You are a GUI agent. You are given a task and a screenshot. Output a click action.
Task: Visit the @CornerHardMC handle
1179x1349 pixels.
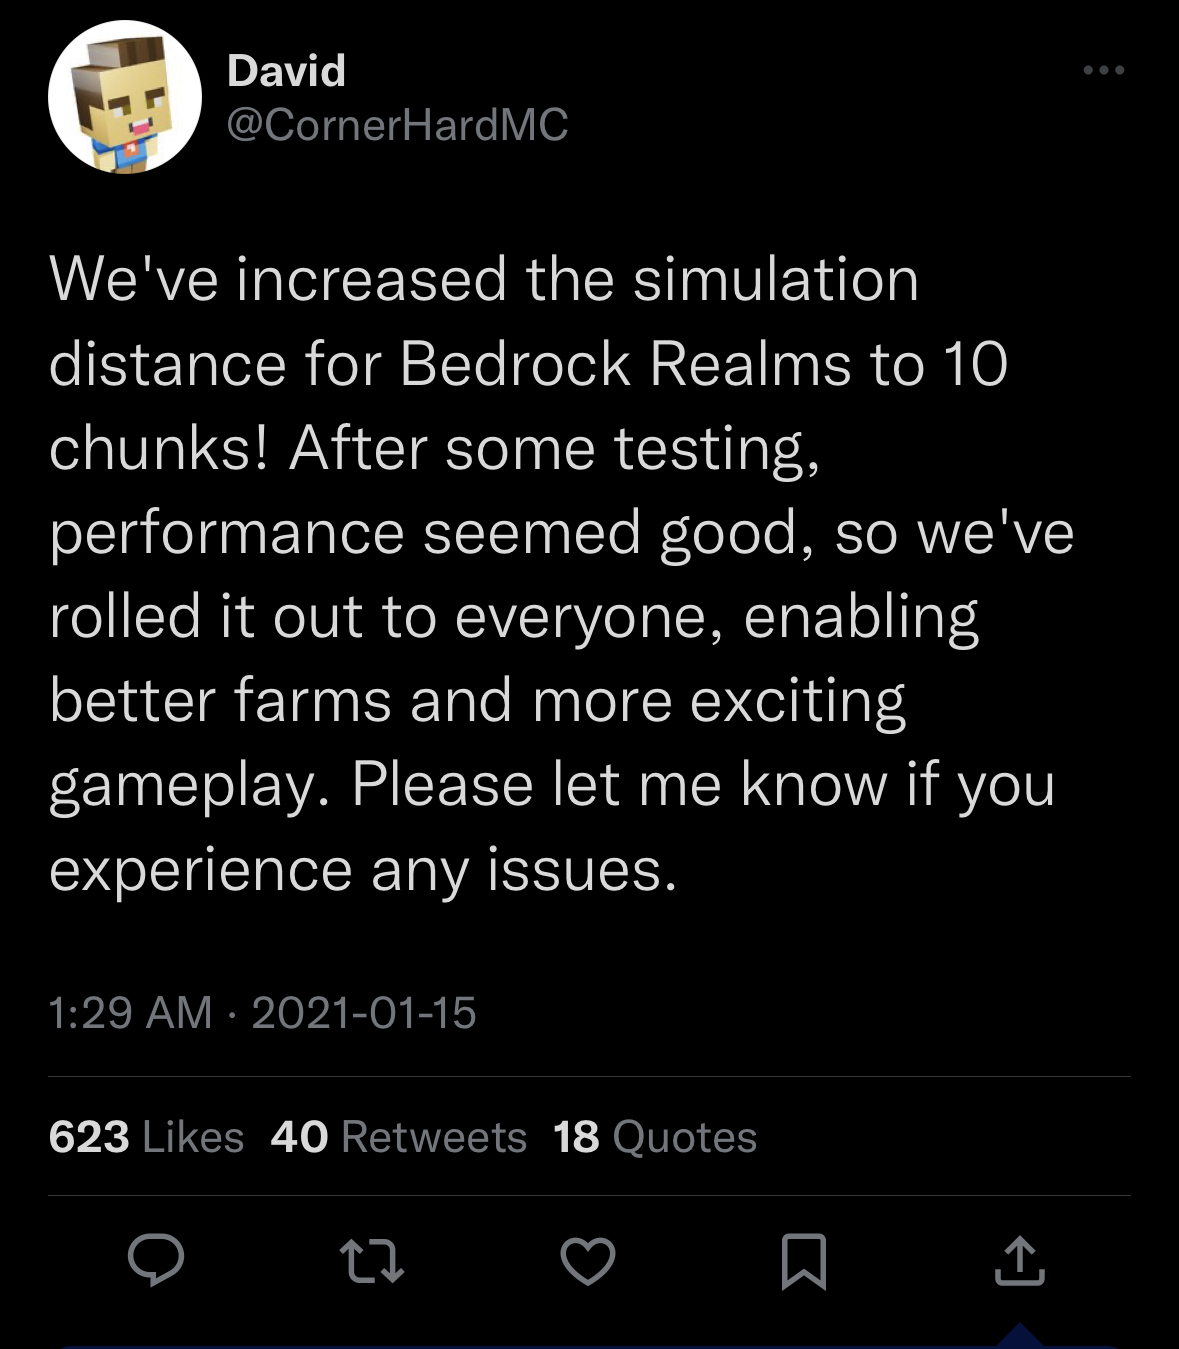click(x=397, y=125)
